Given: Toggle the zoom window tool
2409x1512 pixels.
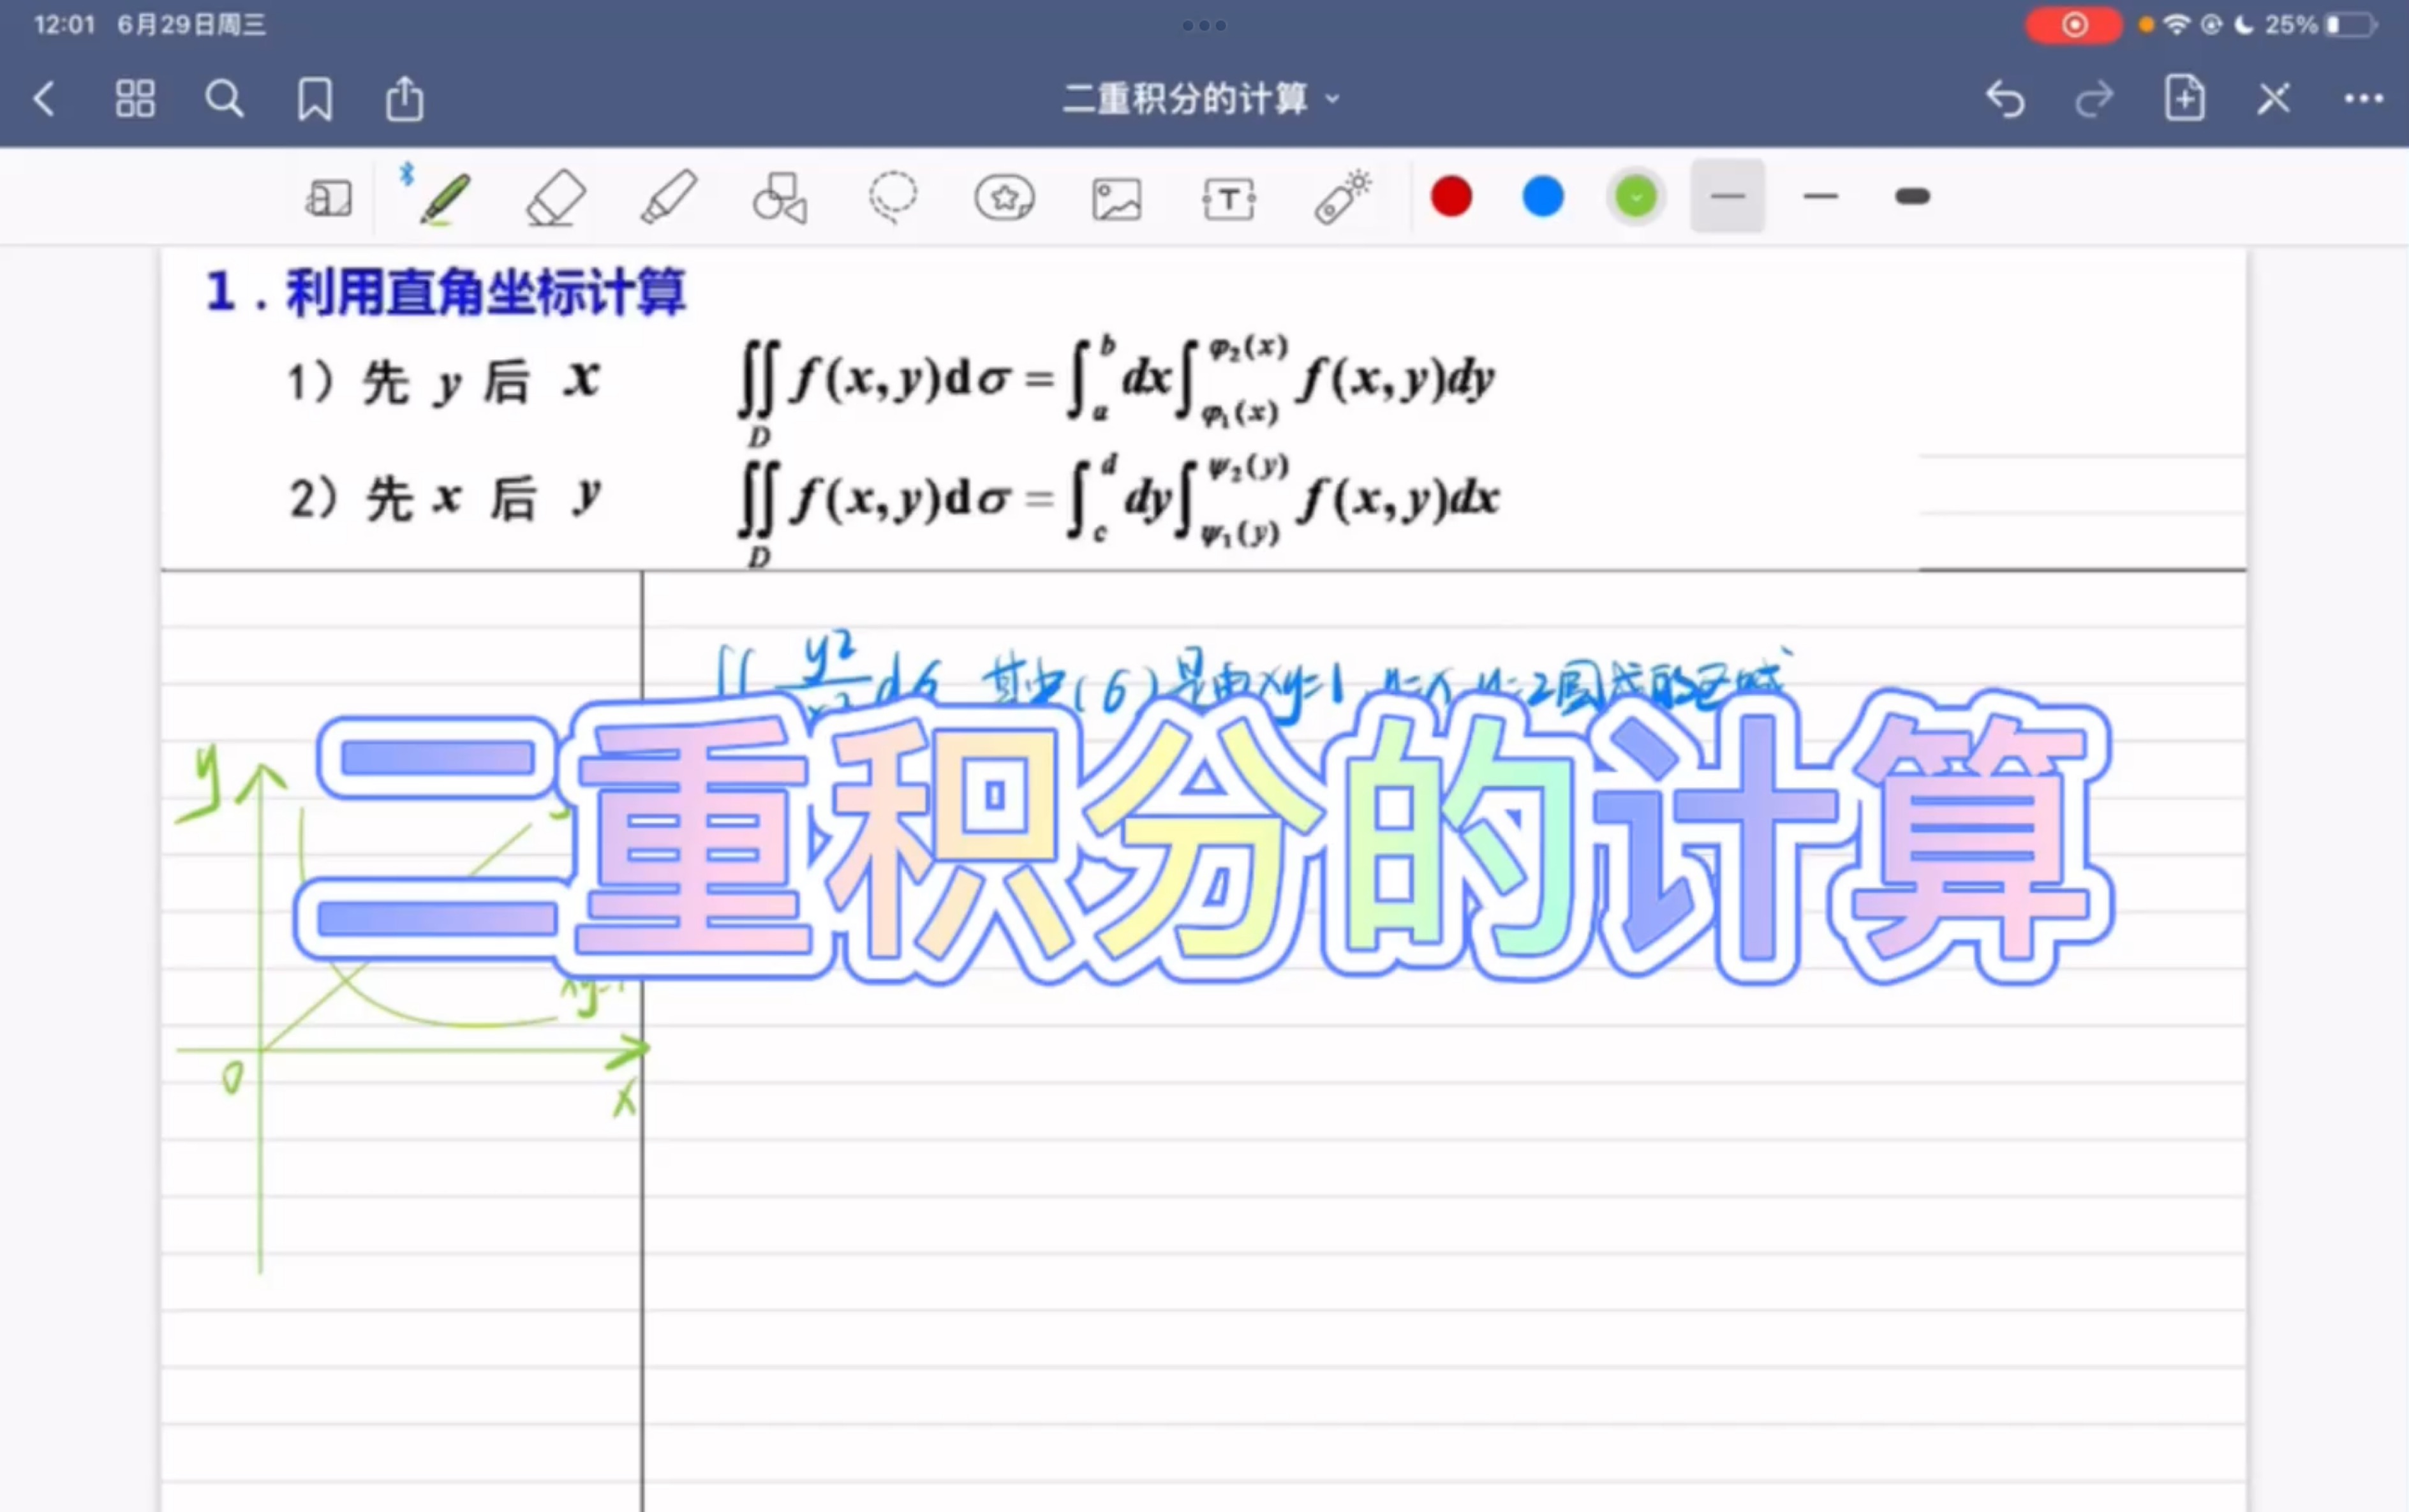Looking at the screenshot, I should tap(329, 198).
